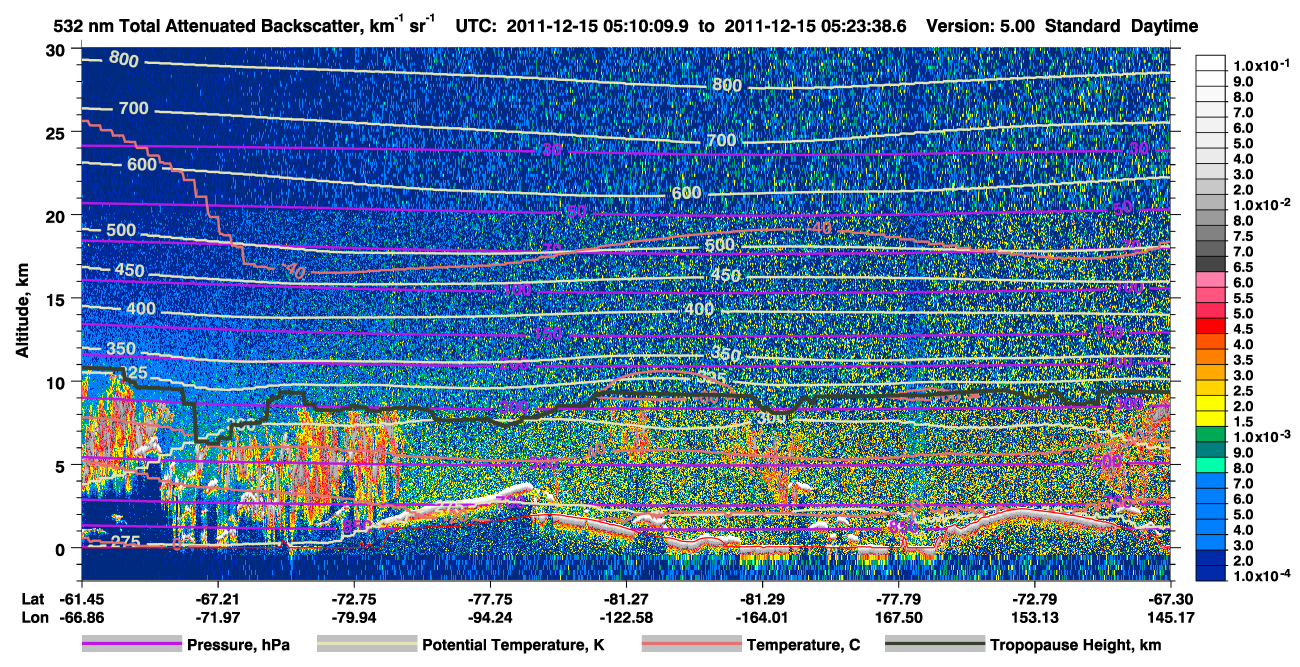The width and height of the screenshot is (1300, 667).
Task: Click the longitude value '153.13'
Action: point(1035,617)
